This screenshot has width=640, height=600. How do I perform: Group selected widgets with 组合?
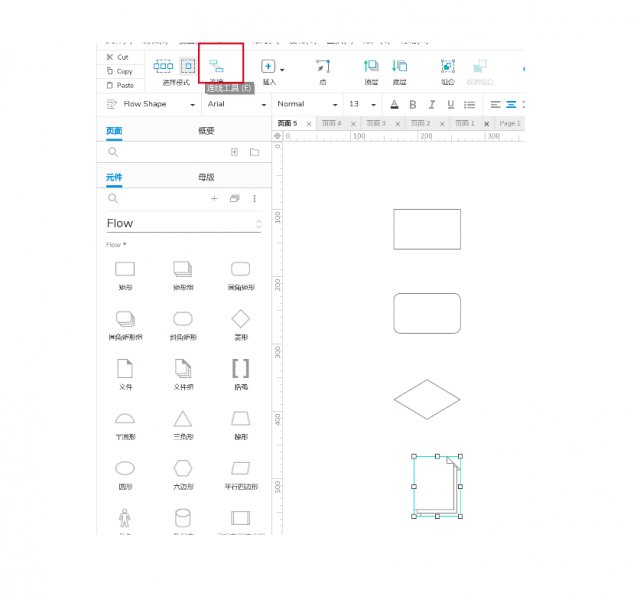point(448,66)
